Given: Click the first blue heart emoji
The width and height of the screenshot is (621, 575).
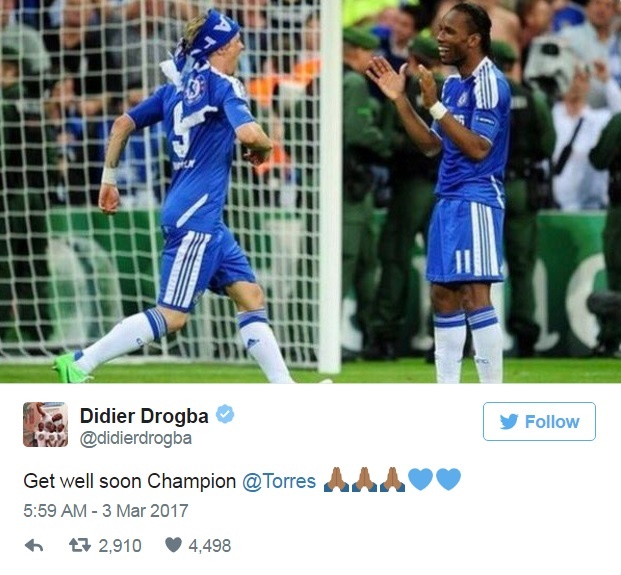Looking at the screenshot, I should pyautogui.click(x=420, y=479).
